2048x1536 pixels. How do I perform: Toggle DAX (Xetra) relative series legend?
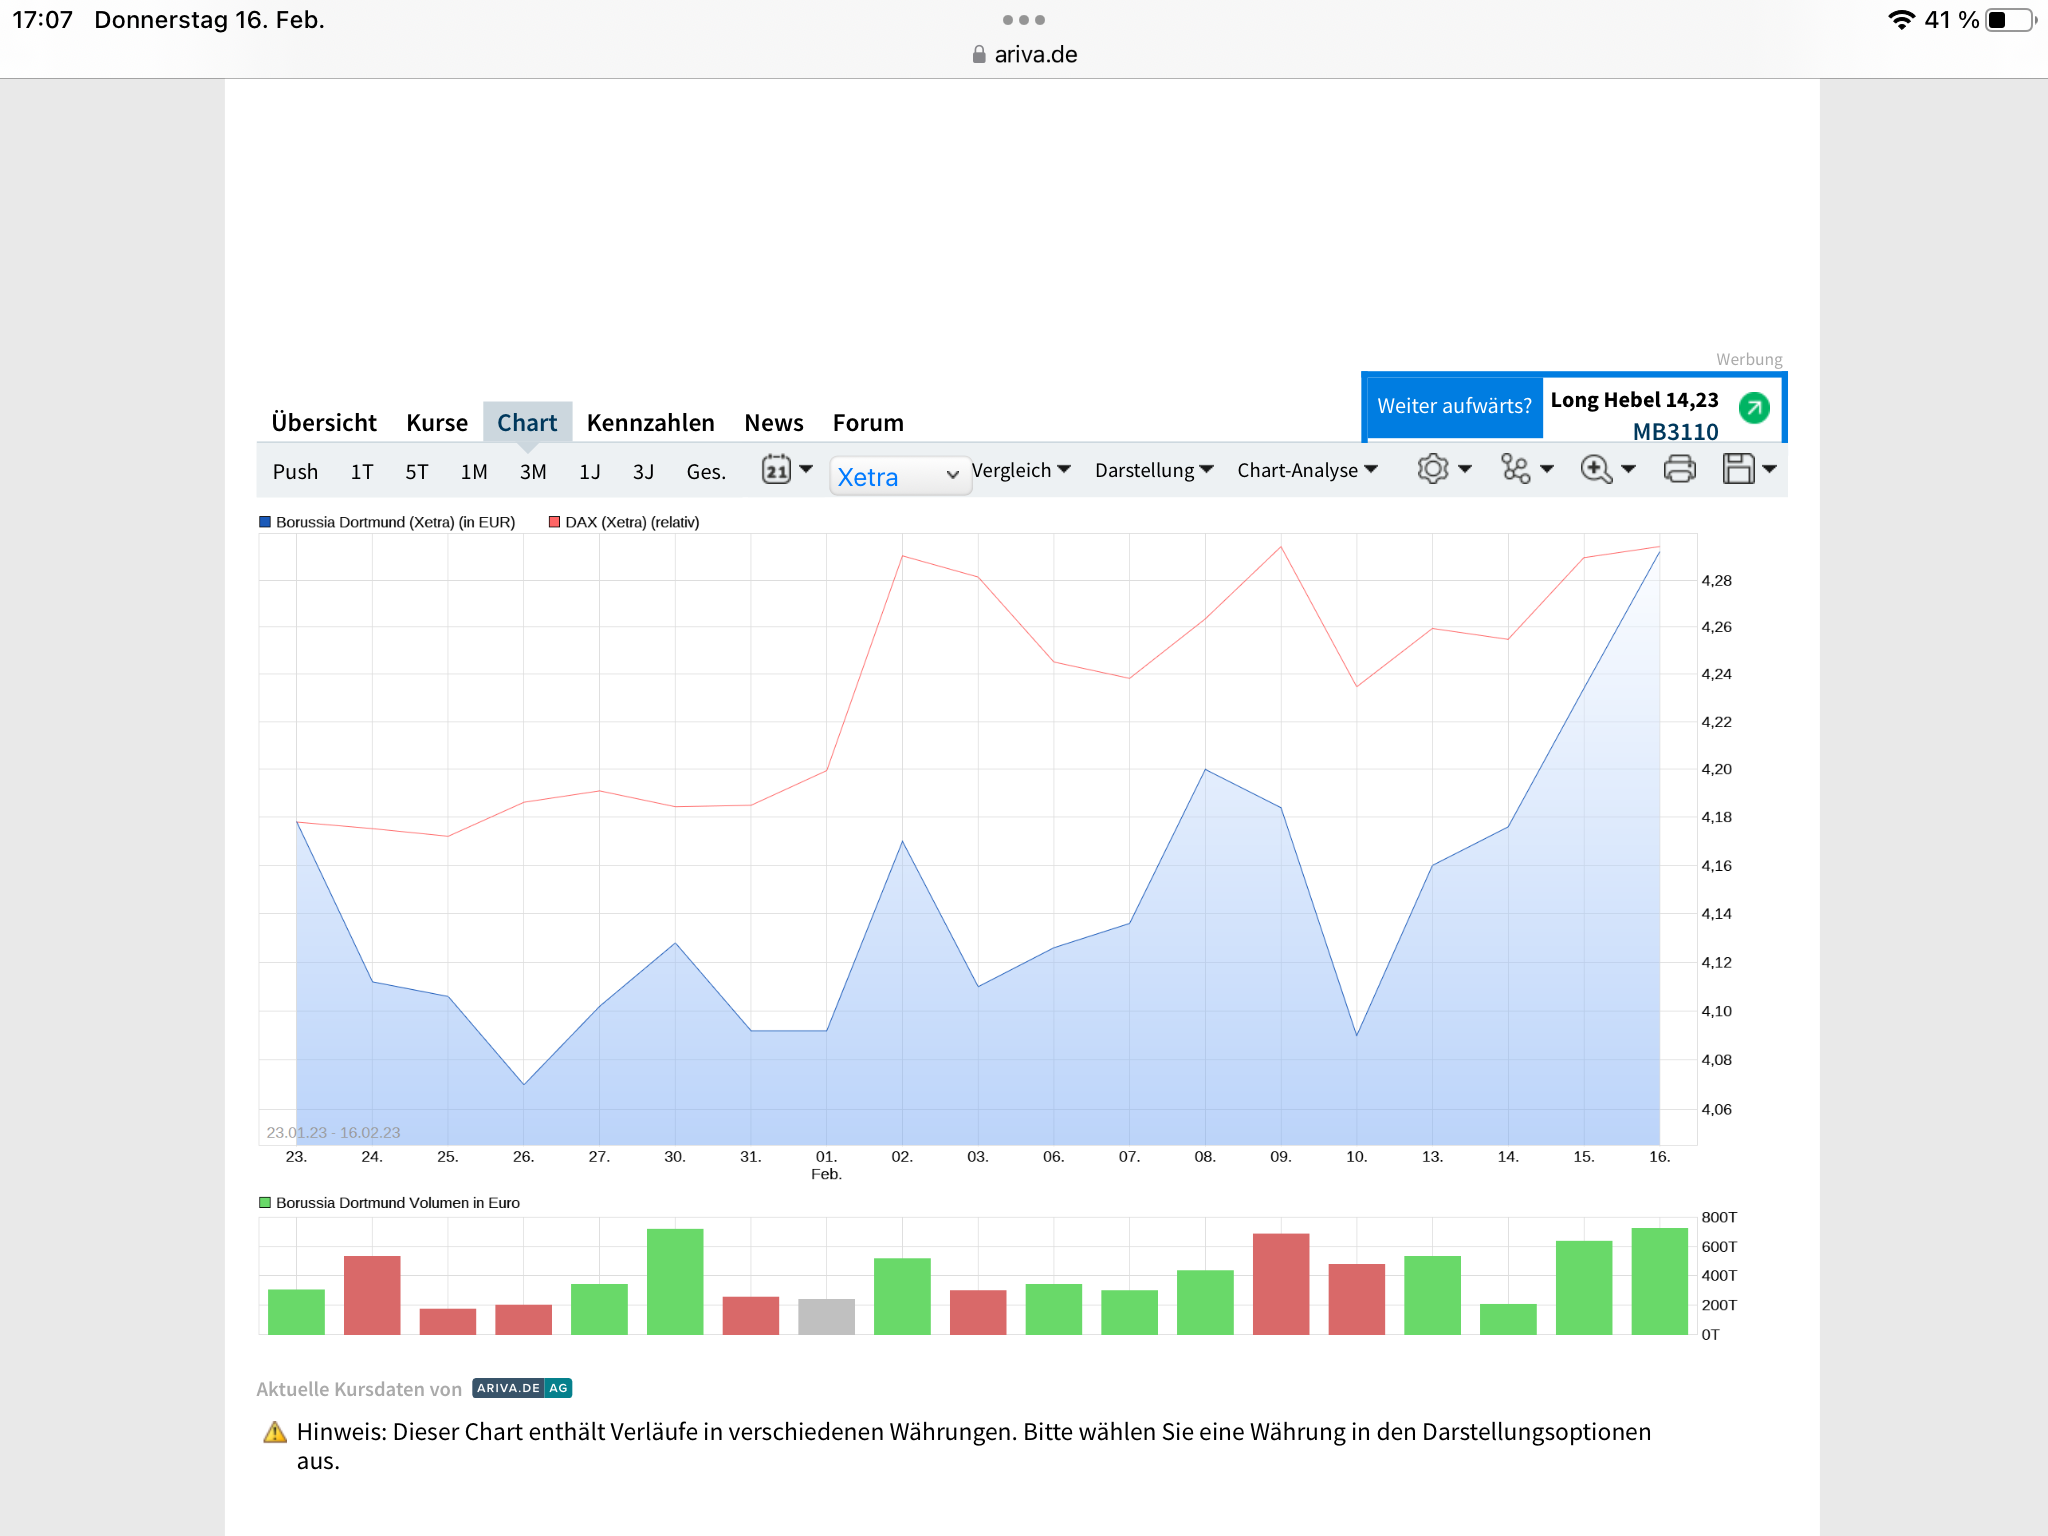pyautogui.click(x=631, y=522)
